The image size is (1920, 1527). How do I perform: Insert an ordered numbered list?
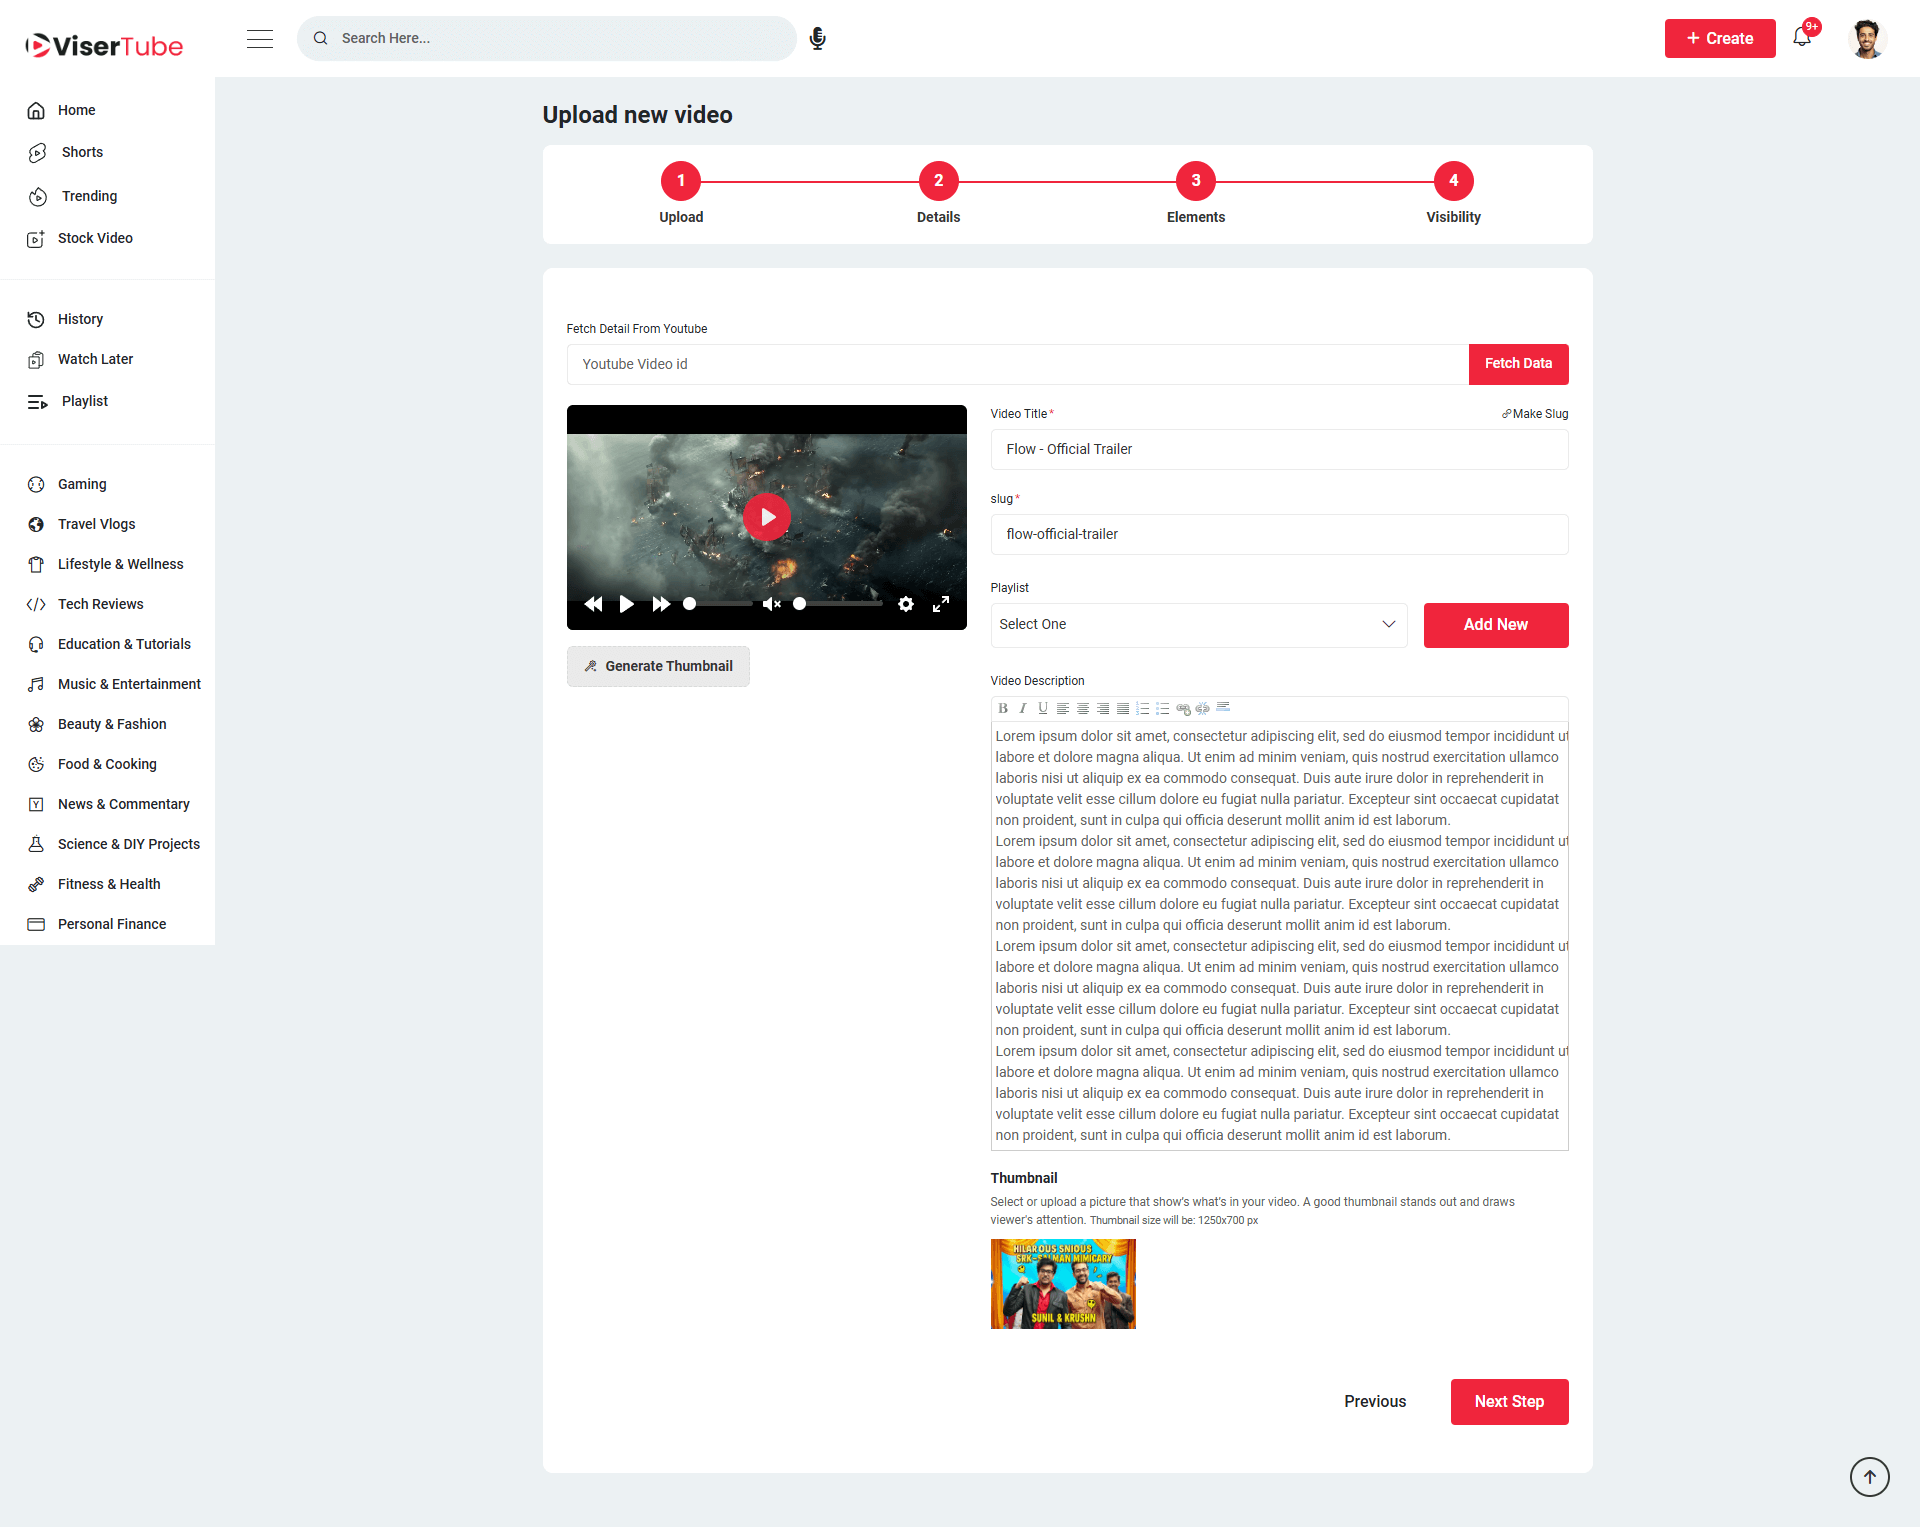pos(1143,709)
